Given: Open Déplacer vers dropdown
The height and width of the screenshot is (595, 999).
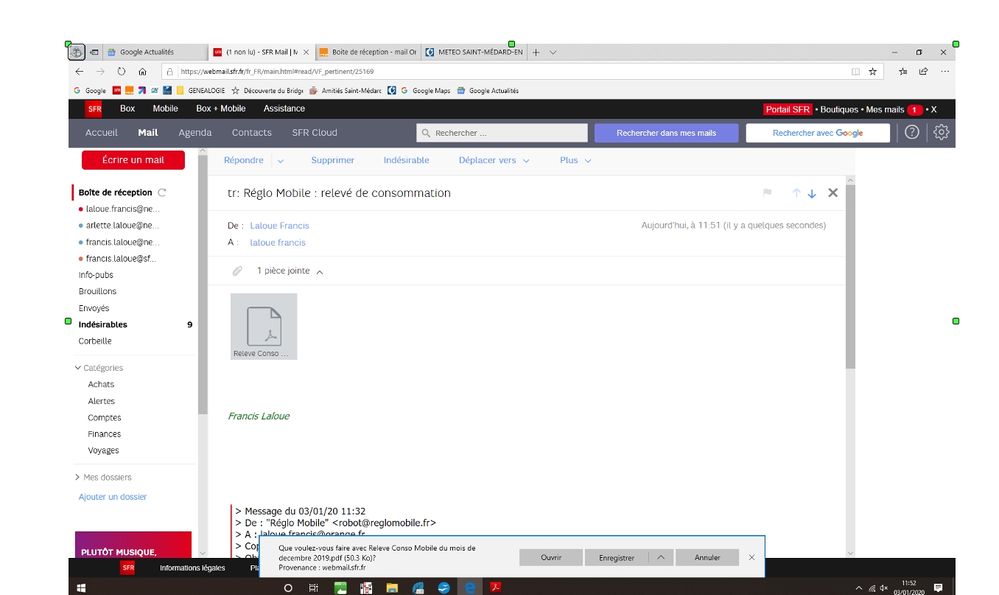Looking at the screenshot, I should (494, 161).
